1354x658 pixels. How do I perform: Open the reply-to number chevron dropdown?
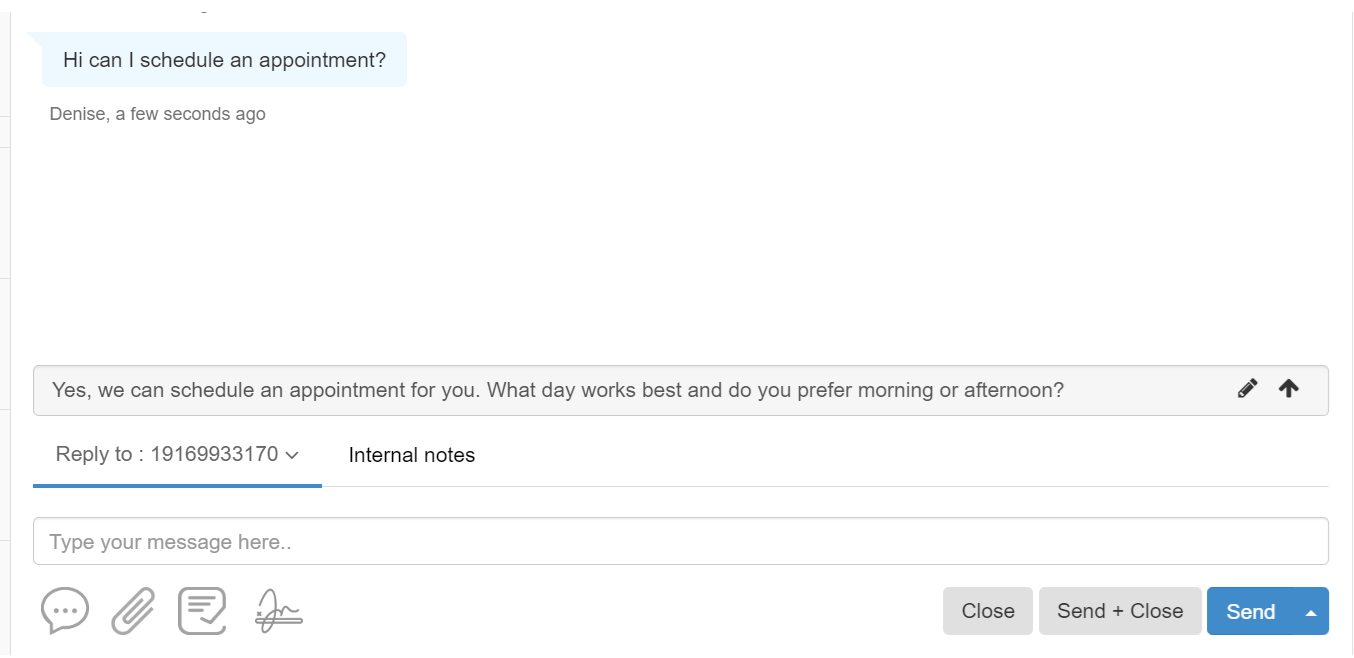[292, 455]
